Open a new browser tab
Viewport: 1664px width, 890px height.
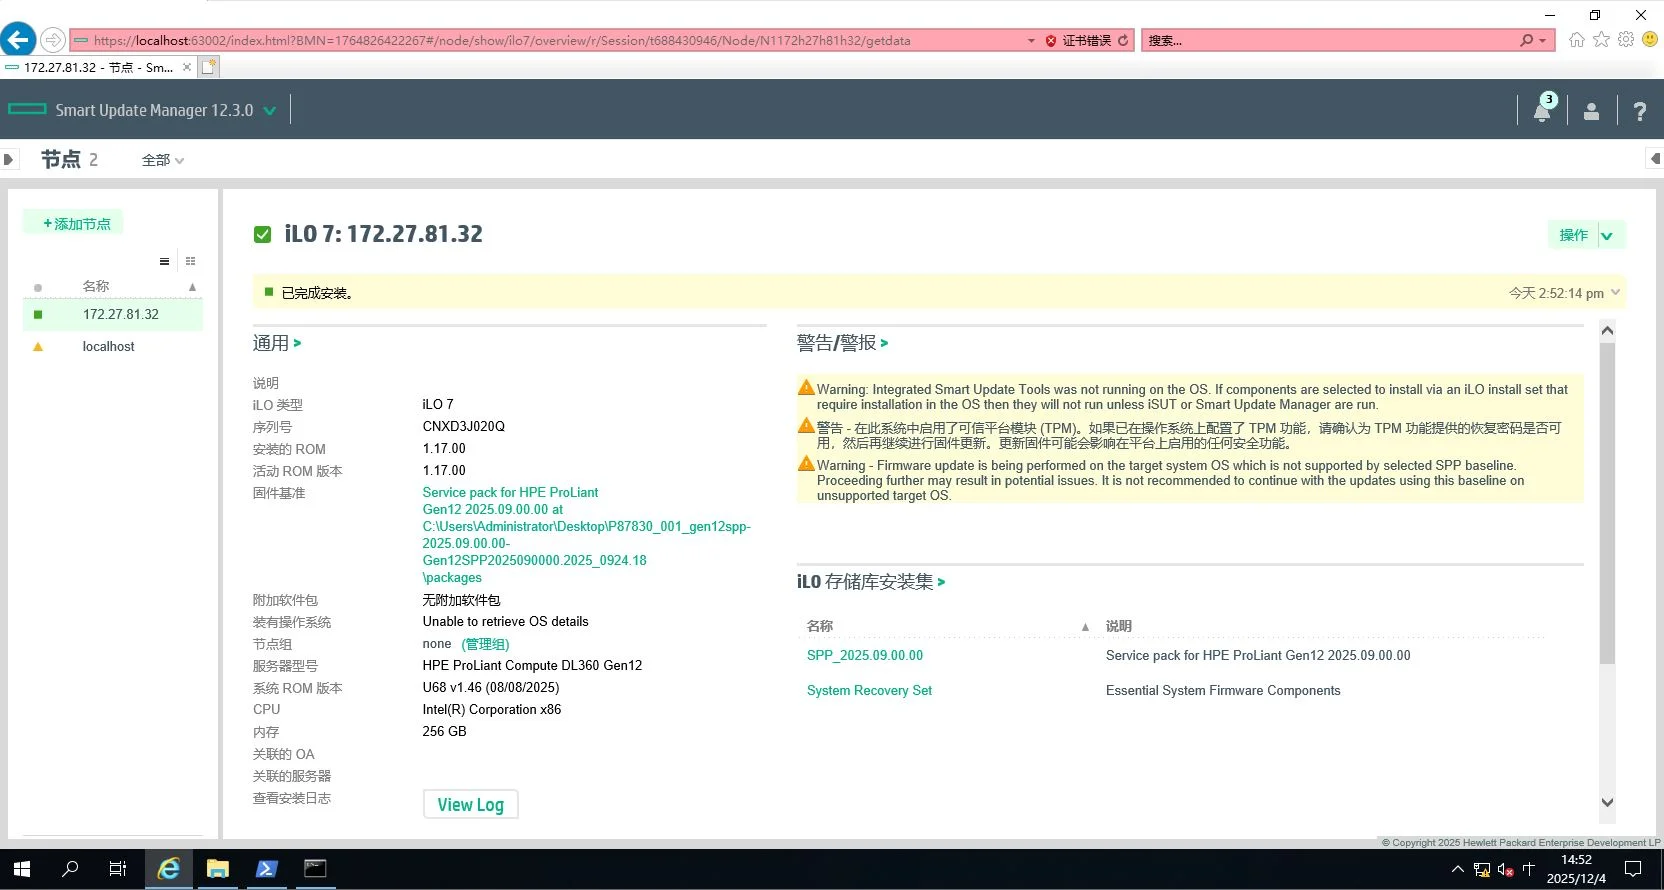tap(208, 67)
